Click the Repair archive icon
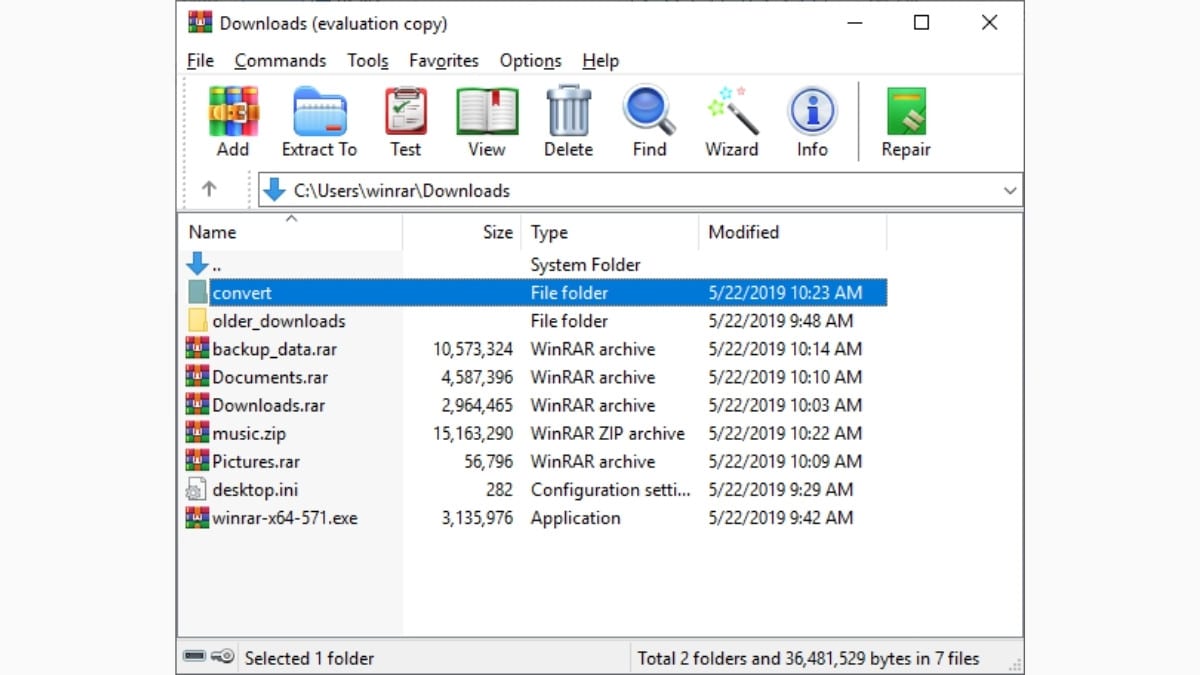 [905, 115]
